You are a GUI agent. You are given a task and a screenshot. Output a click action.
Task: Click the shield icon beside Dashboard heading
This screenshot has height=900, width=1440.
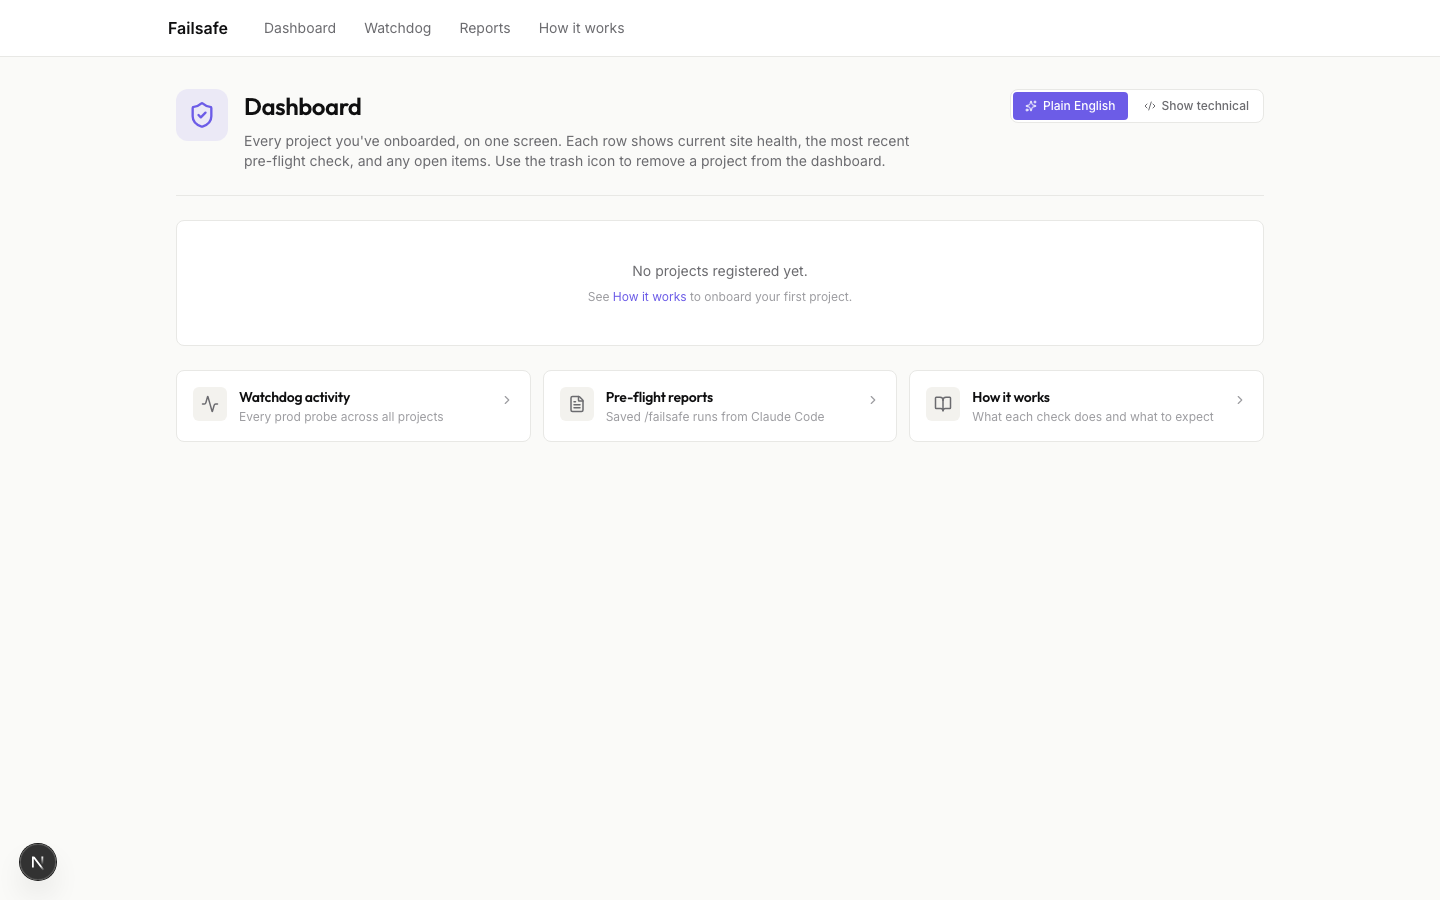(202, 115)
